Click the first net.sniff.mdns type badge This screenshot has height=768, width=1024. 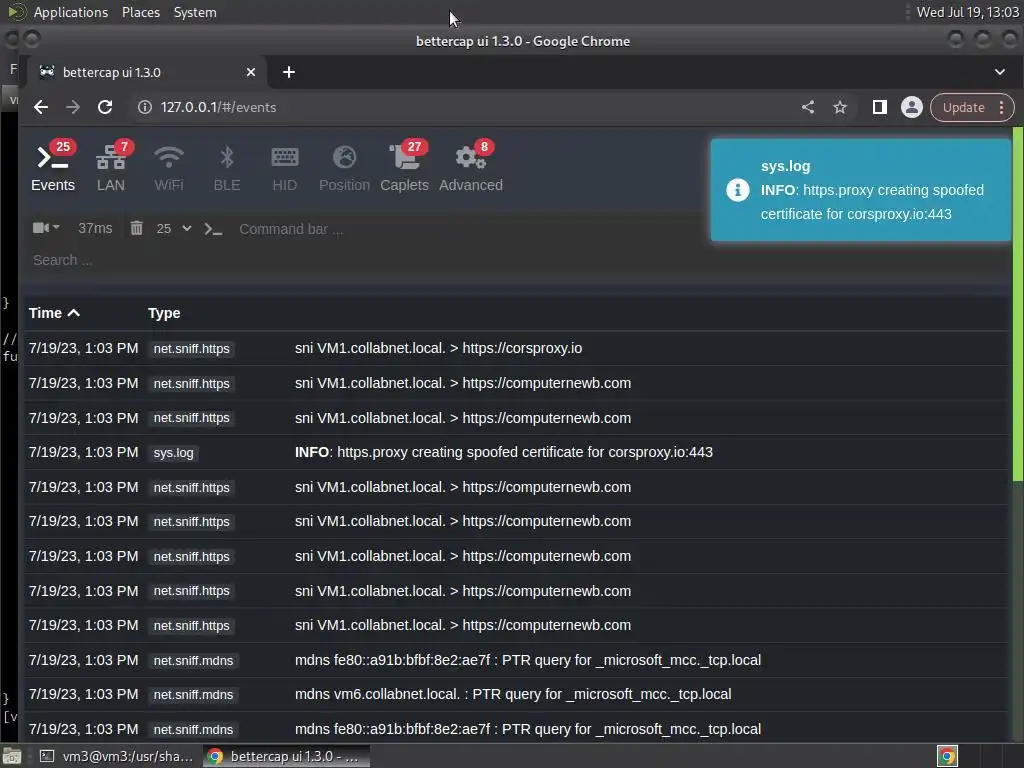[193, 660]
